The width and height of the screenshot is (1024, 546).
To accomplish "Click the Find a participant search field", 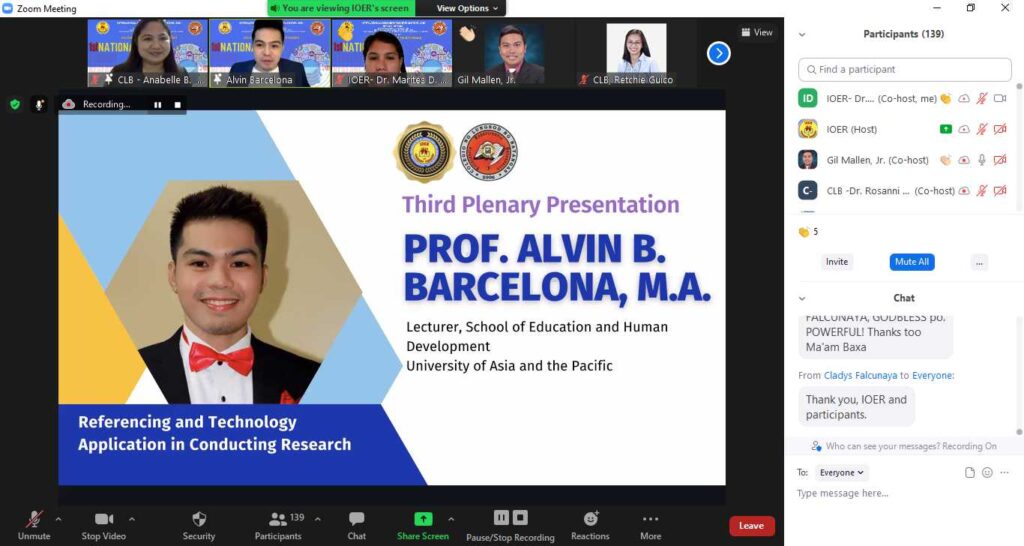I will pyautogui.click(x=905, y=69).
